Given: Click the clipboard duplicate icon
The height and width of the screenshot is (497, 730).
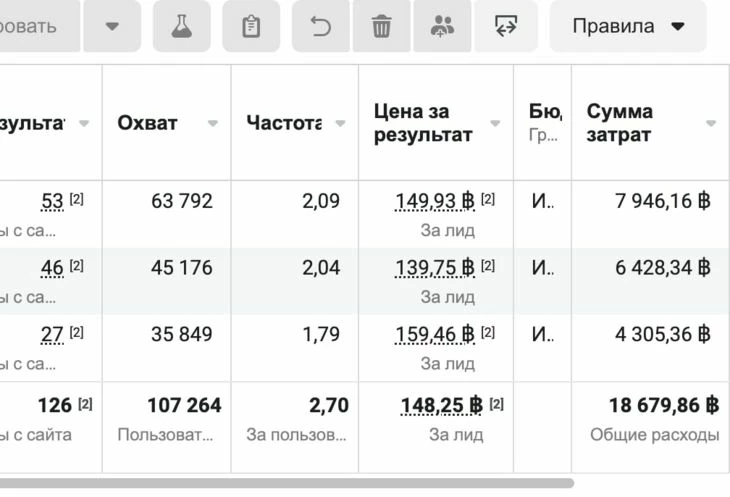Looking at the screenshot, I should (251, 27).
